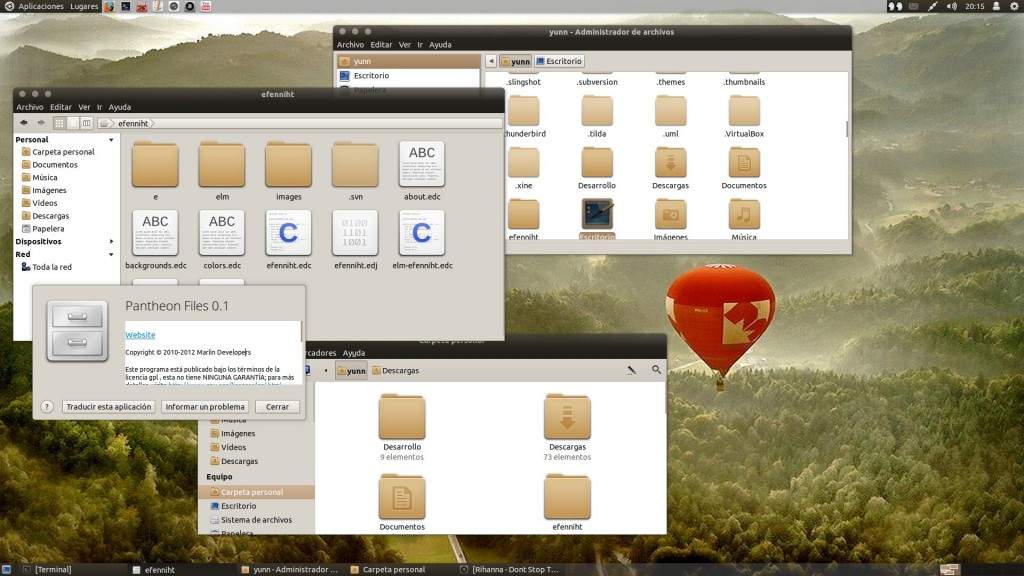Screen dimensions: 1024x576
Task: Switch to column view in efenniht window
Action: [x=87, y=123]
